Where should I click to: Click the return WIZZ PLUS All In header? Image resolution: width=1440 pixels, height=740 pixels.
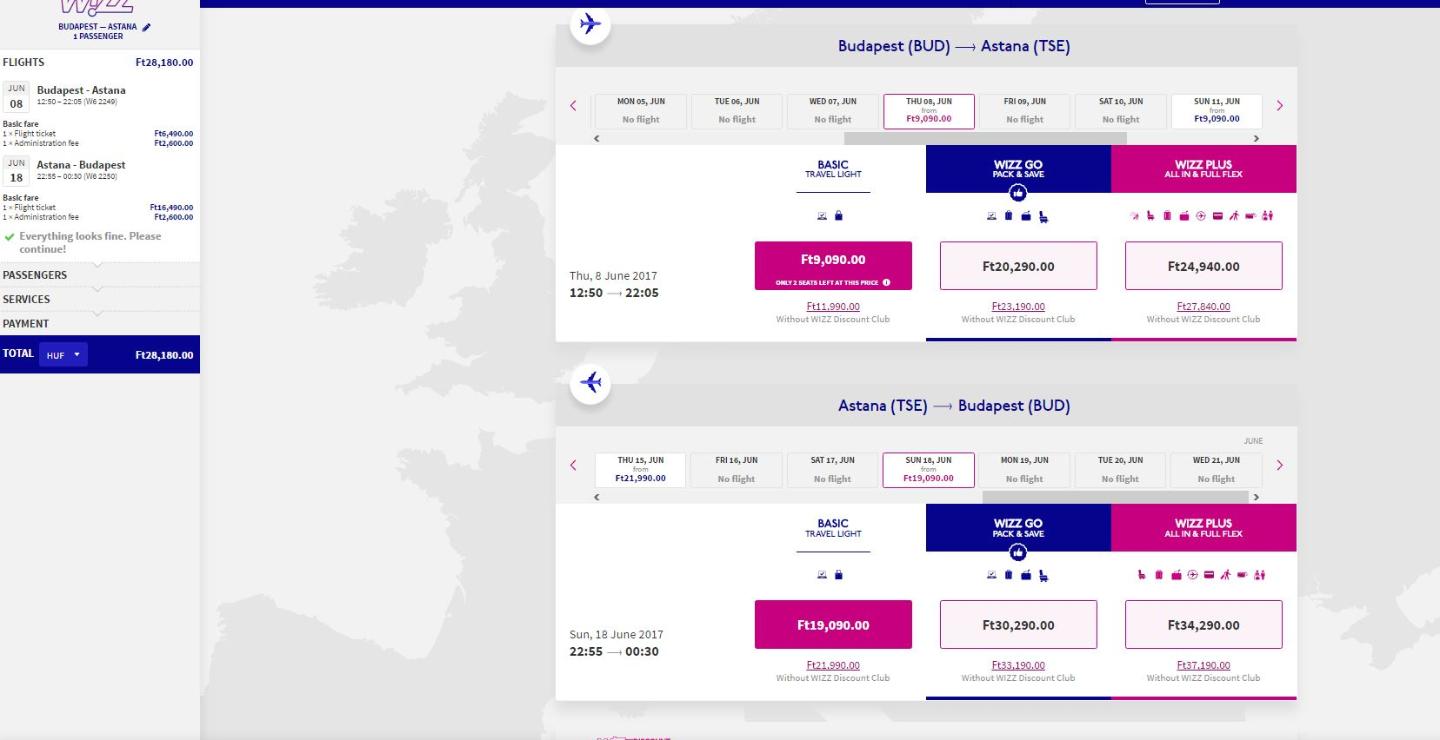point(1203,527)
